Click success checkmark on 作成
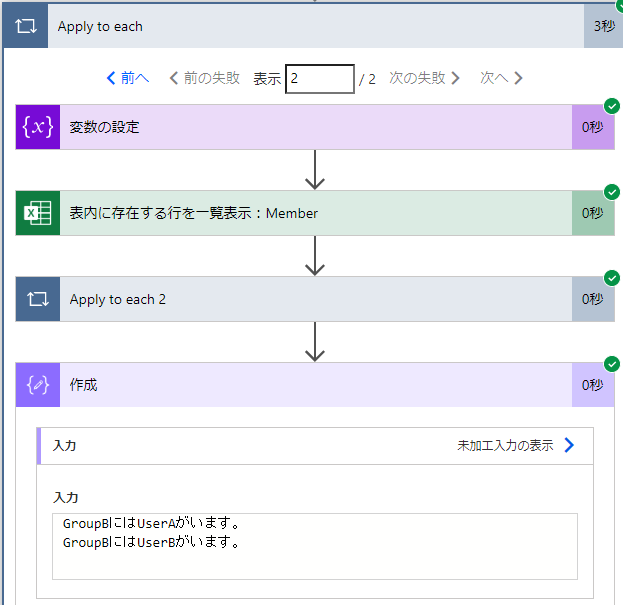623x605 pixels. tap(612, 364)
